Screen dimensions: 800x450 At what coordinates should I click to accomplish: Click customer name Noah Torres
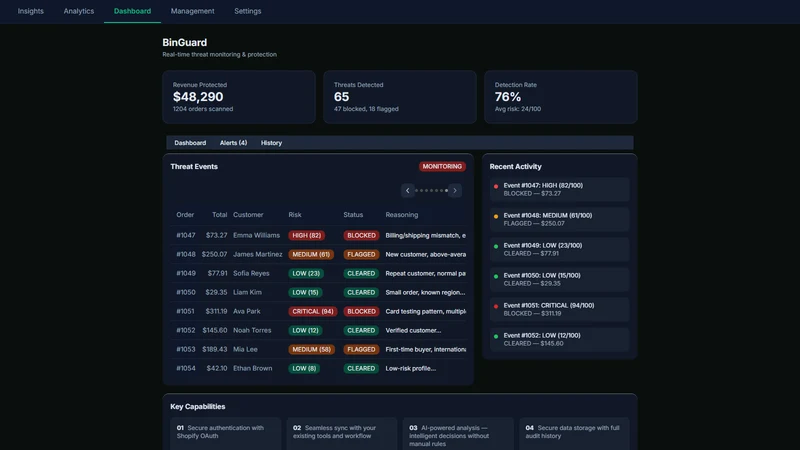tap(252, 330)
